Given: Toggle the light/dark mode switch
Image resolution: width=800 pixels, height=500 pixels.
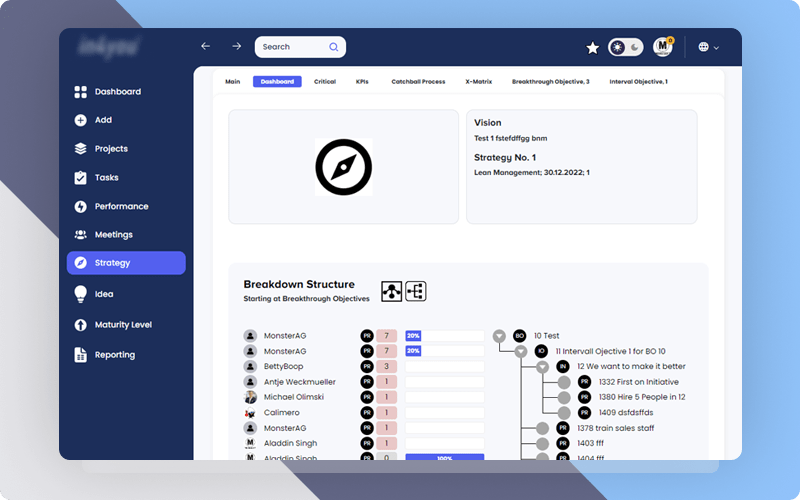Looking at the screenshot, I should point(626,47).
